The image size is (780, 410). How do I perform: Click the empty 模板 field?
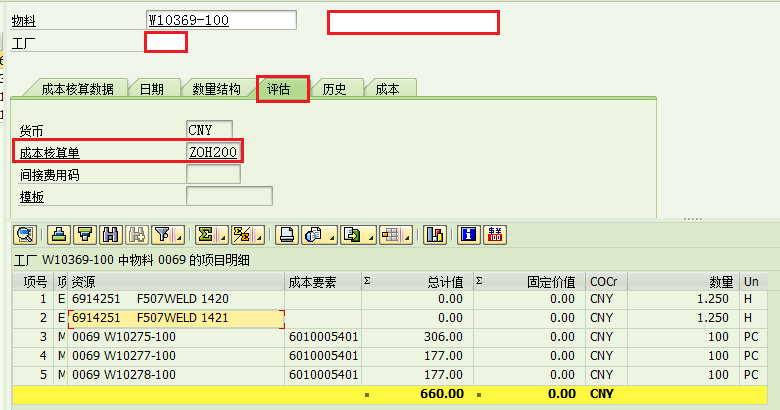229,196
